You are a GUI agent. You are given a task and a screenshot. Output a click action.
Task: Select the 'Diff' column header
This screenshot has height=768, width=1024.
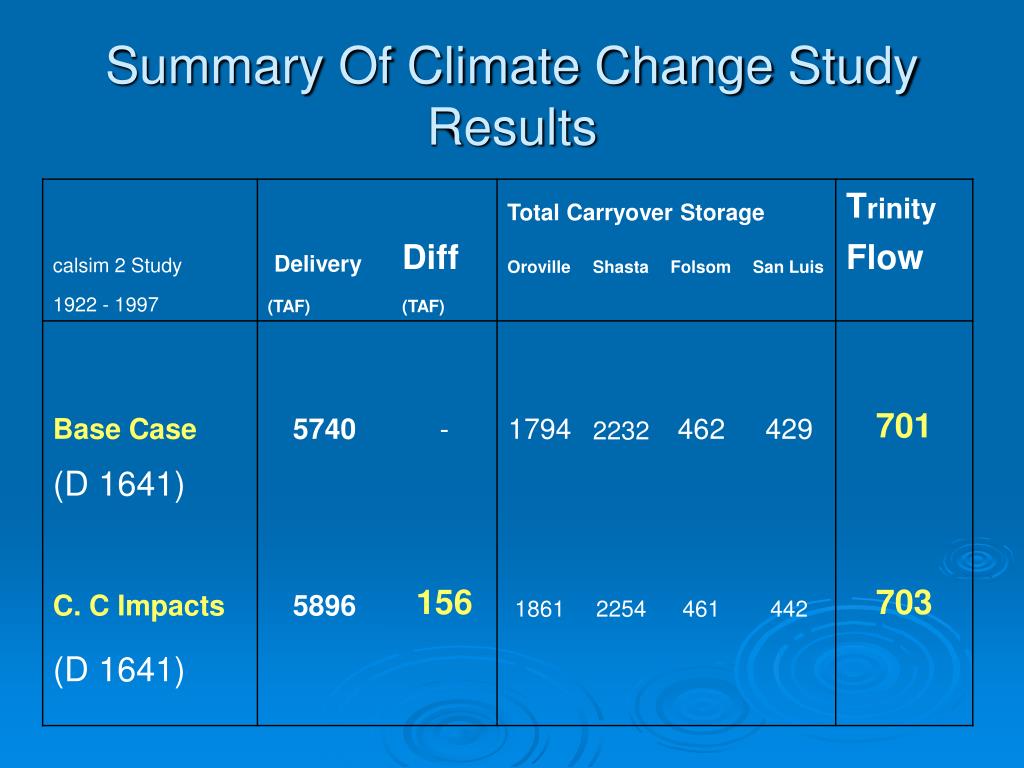click(430, 257)
